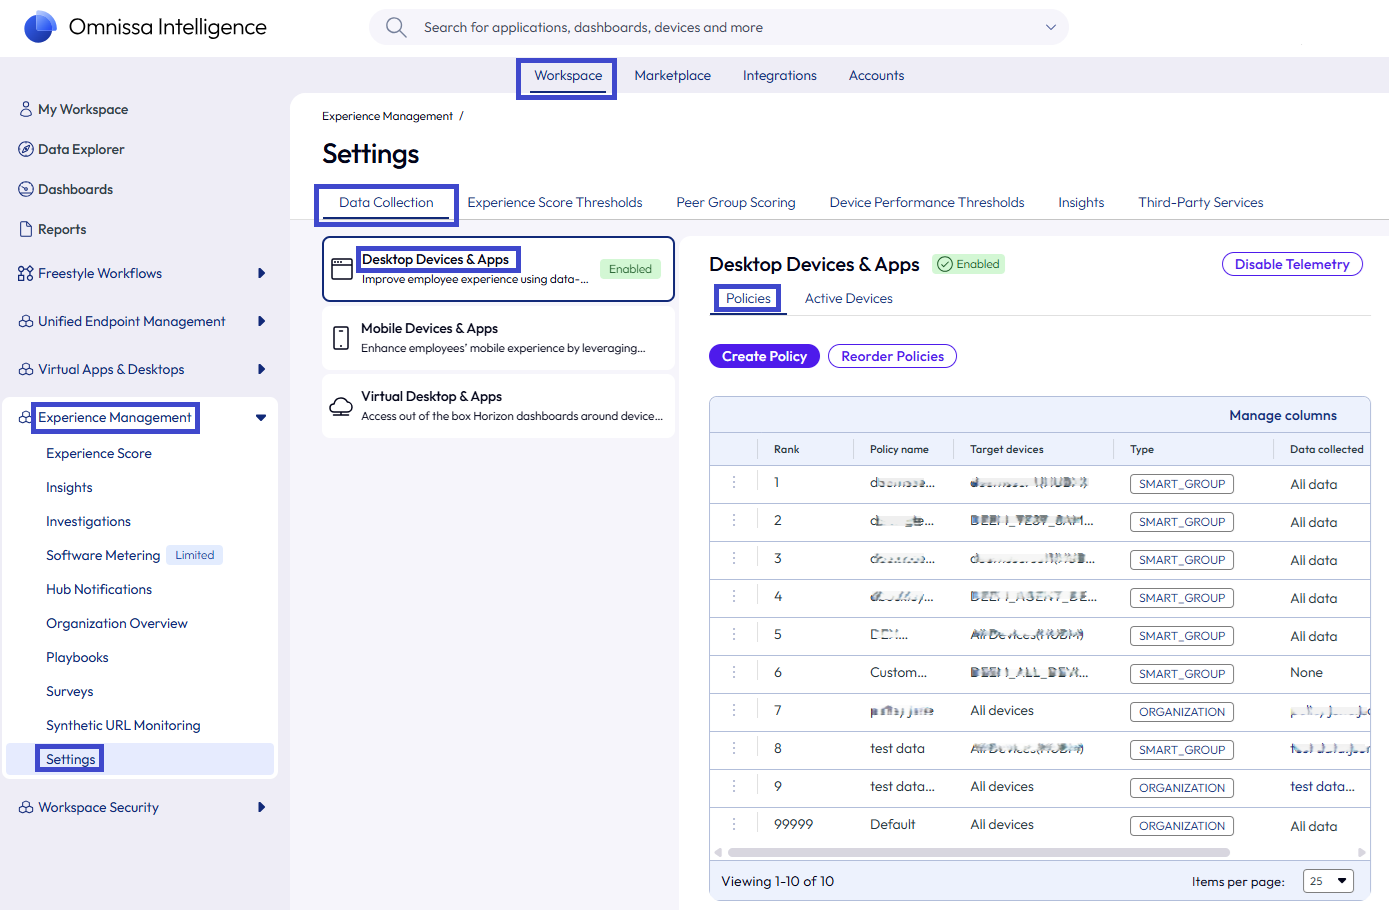Open row actions menu for rank 1
This screenshot has width=1389, height=910.
coord(734,482)
